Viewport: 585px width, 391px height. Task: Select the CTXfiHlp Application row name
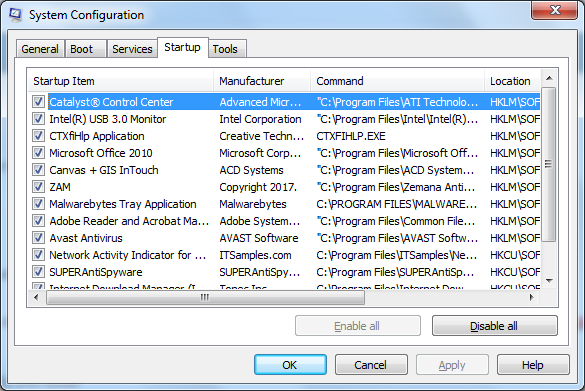click(97, 136)
